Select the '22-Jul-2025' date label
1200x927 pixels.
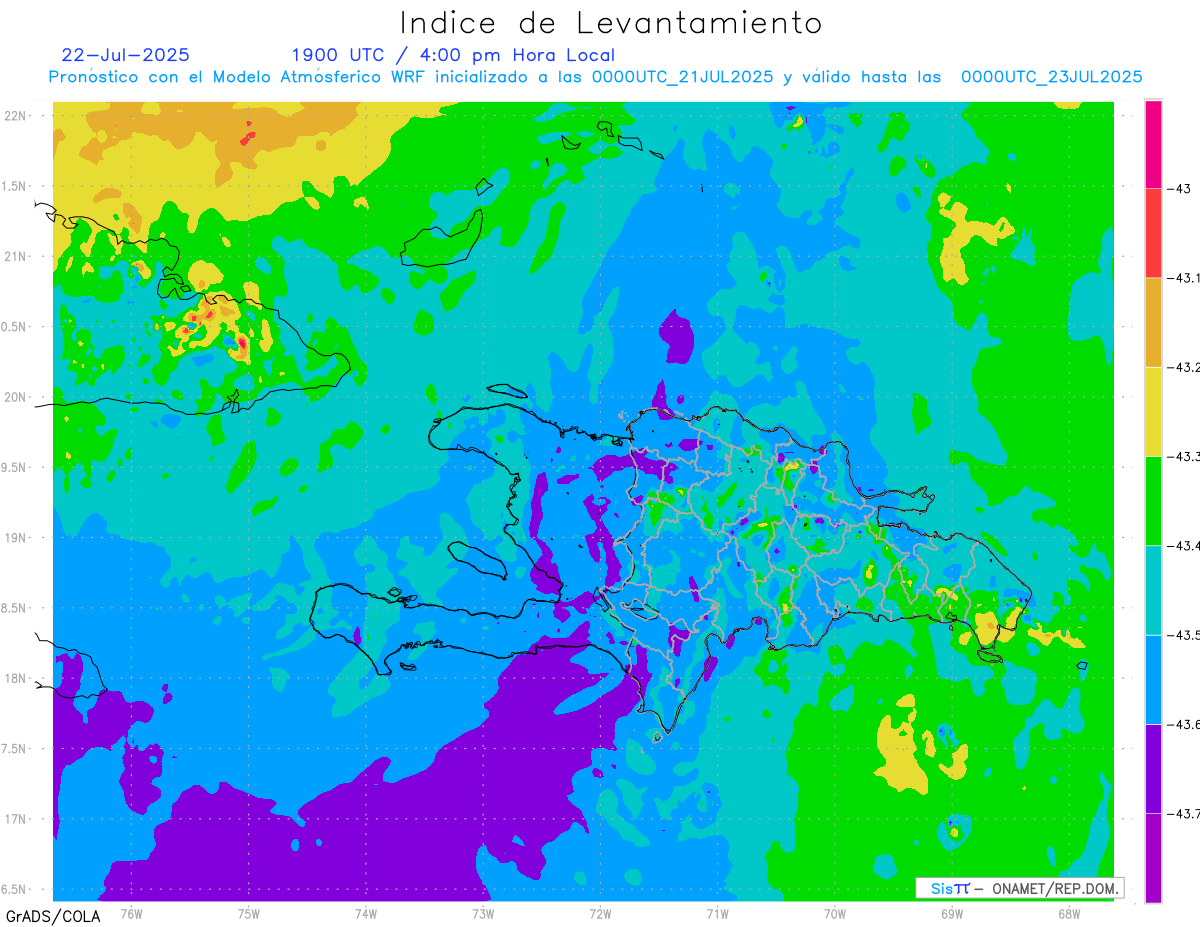(x=125, y=55)
